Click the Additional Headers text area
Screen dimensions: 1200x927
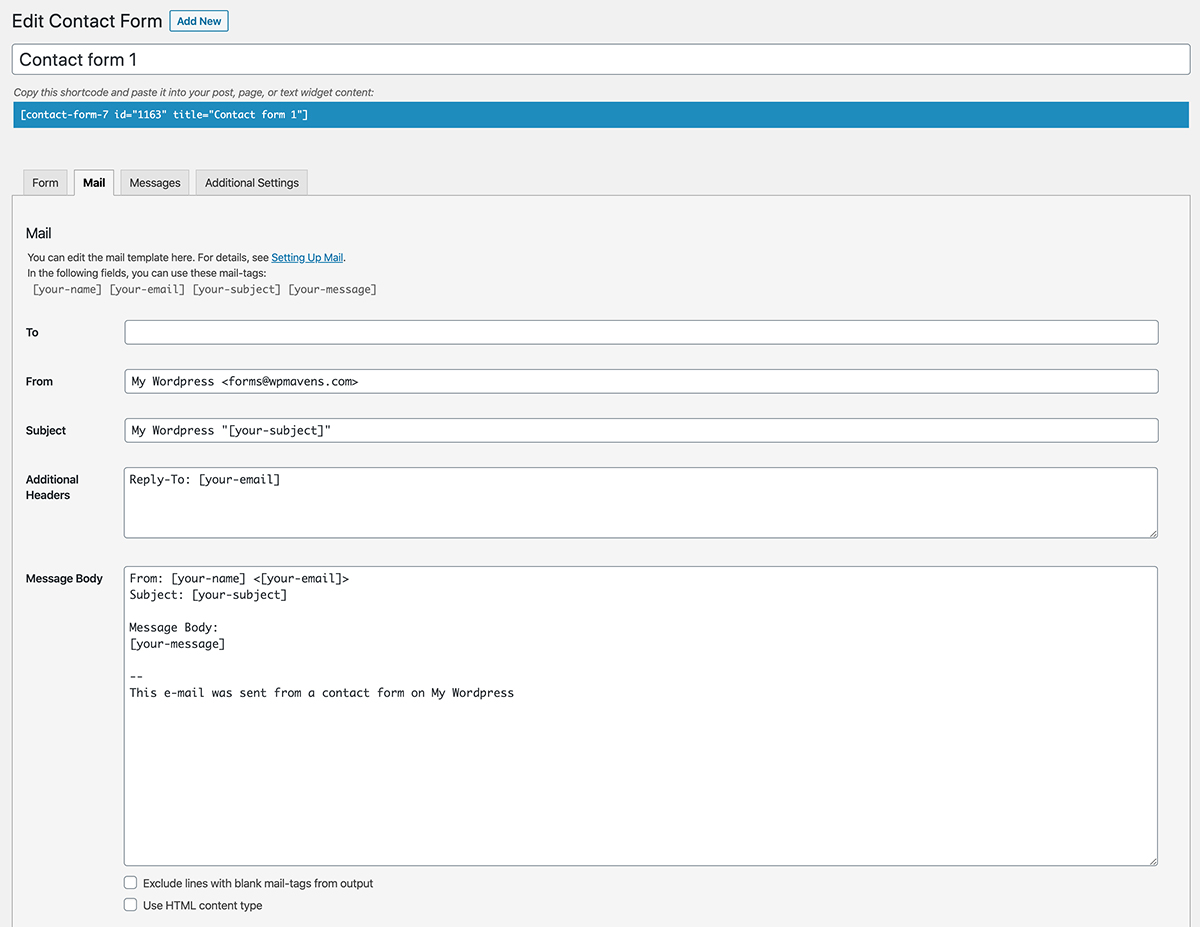click(640, 500)
